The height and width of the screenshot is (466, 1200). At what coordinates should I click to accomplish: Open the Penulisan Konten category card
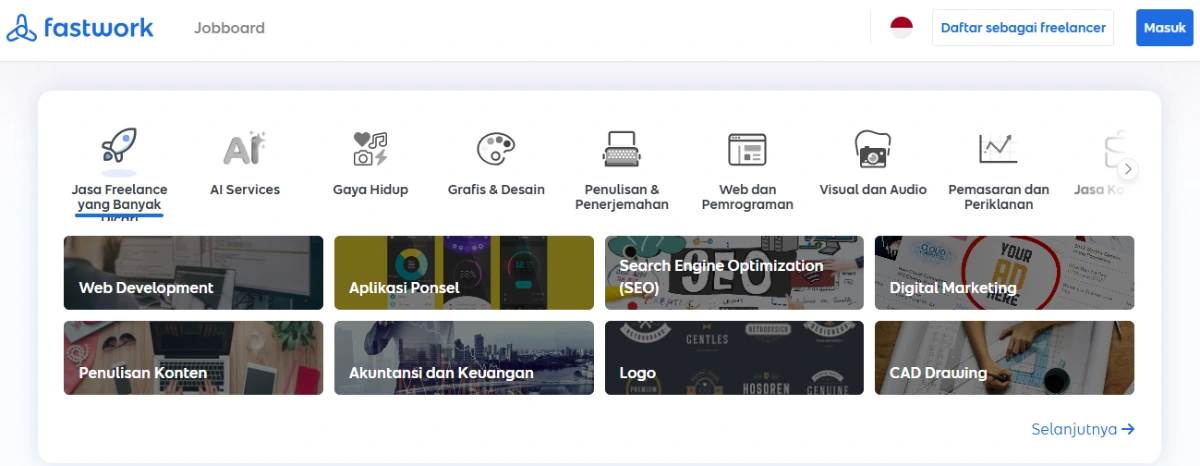point(193,357)
